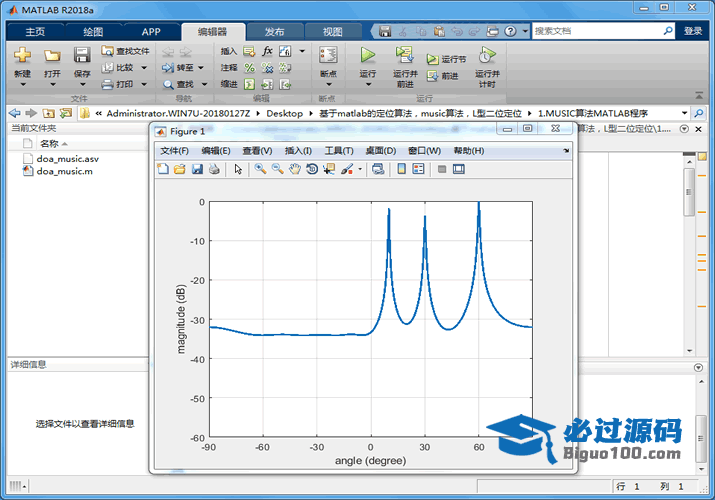
Task: Click Print Figure icon in Figure 1 toolbar
Action: point(214,169)
